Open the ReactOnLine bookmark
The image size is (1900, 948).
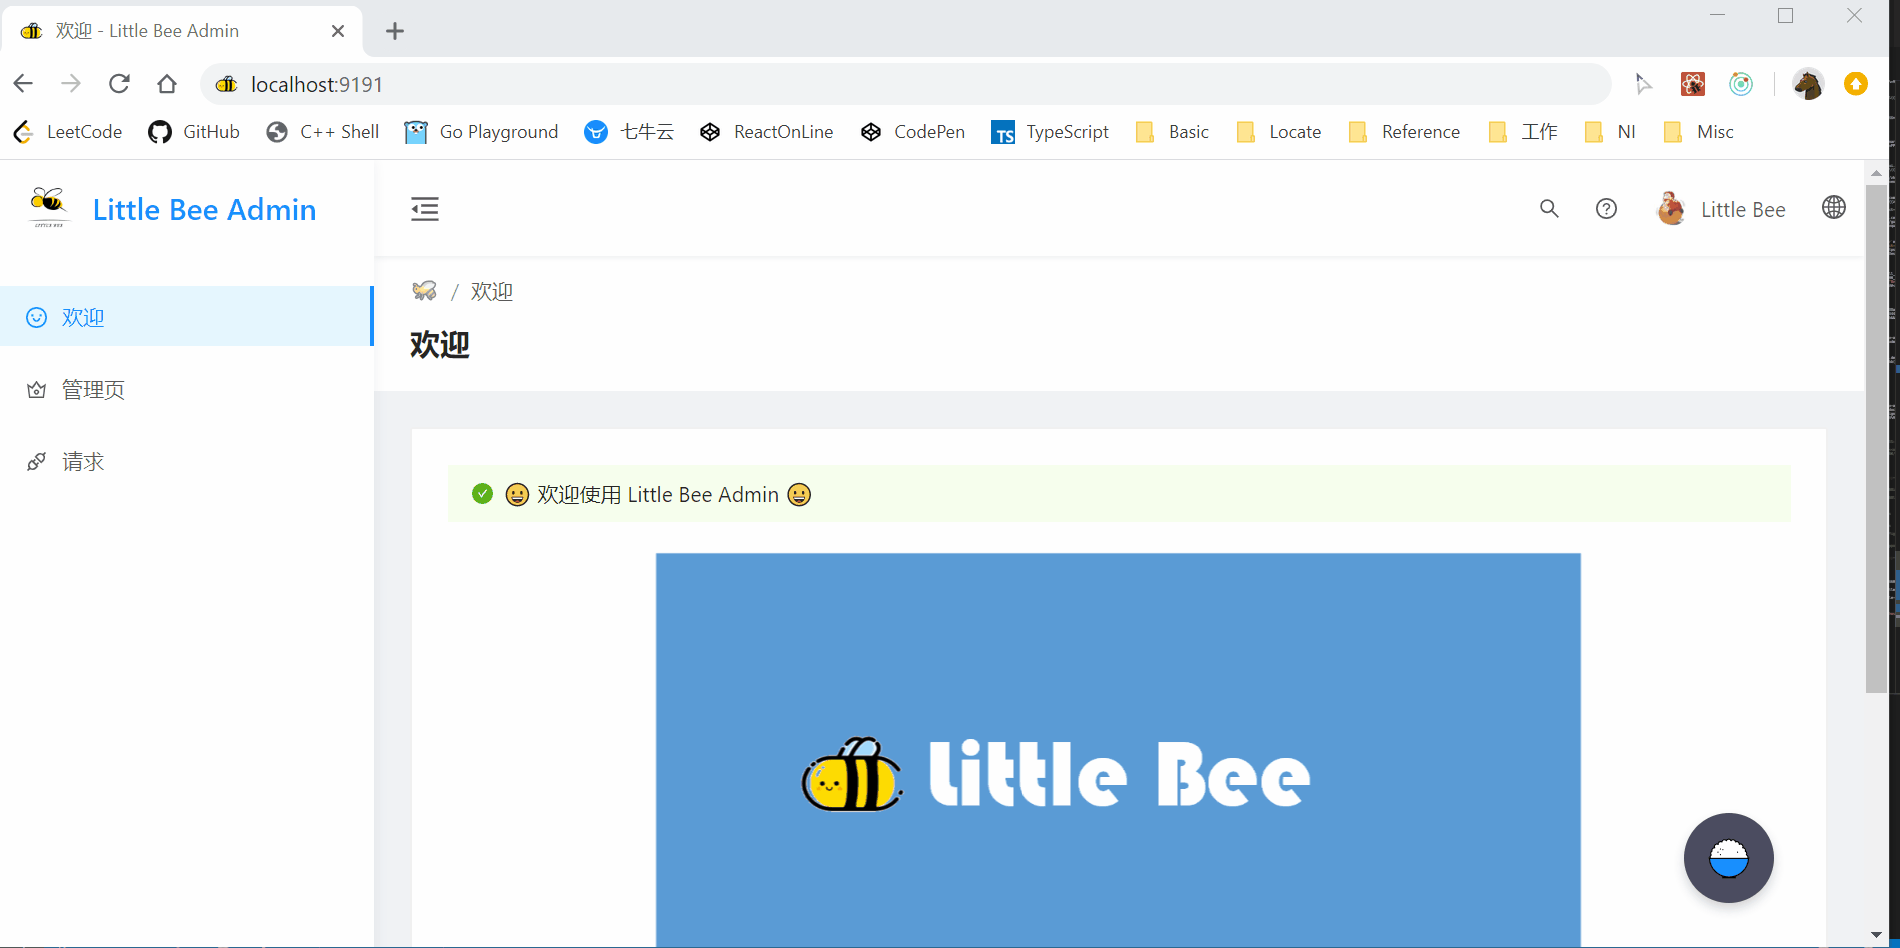766,132
